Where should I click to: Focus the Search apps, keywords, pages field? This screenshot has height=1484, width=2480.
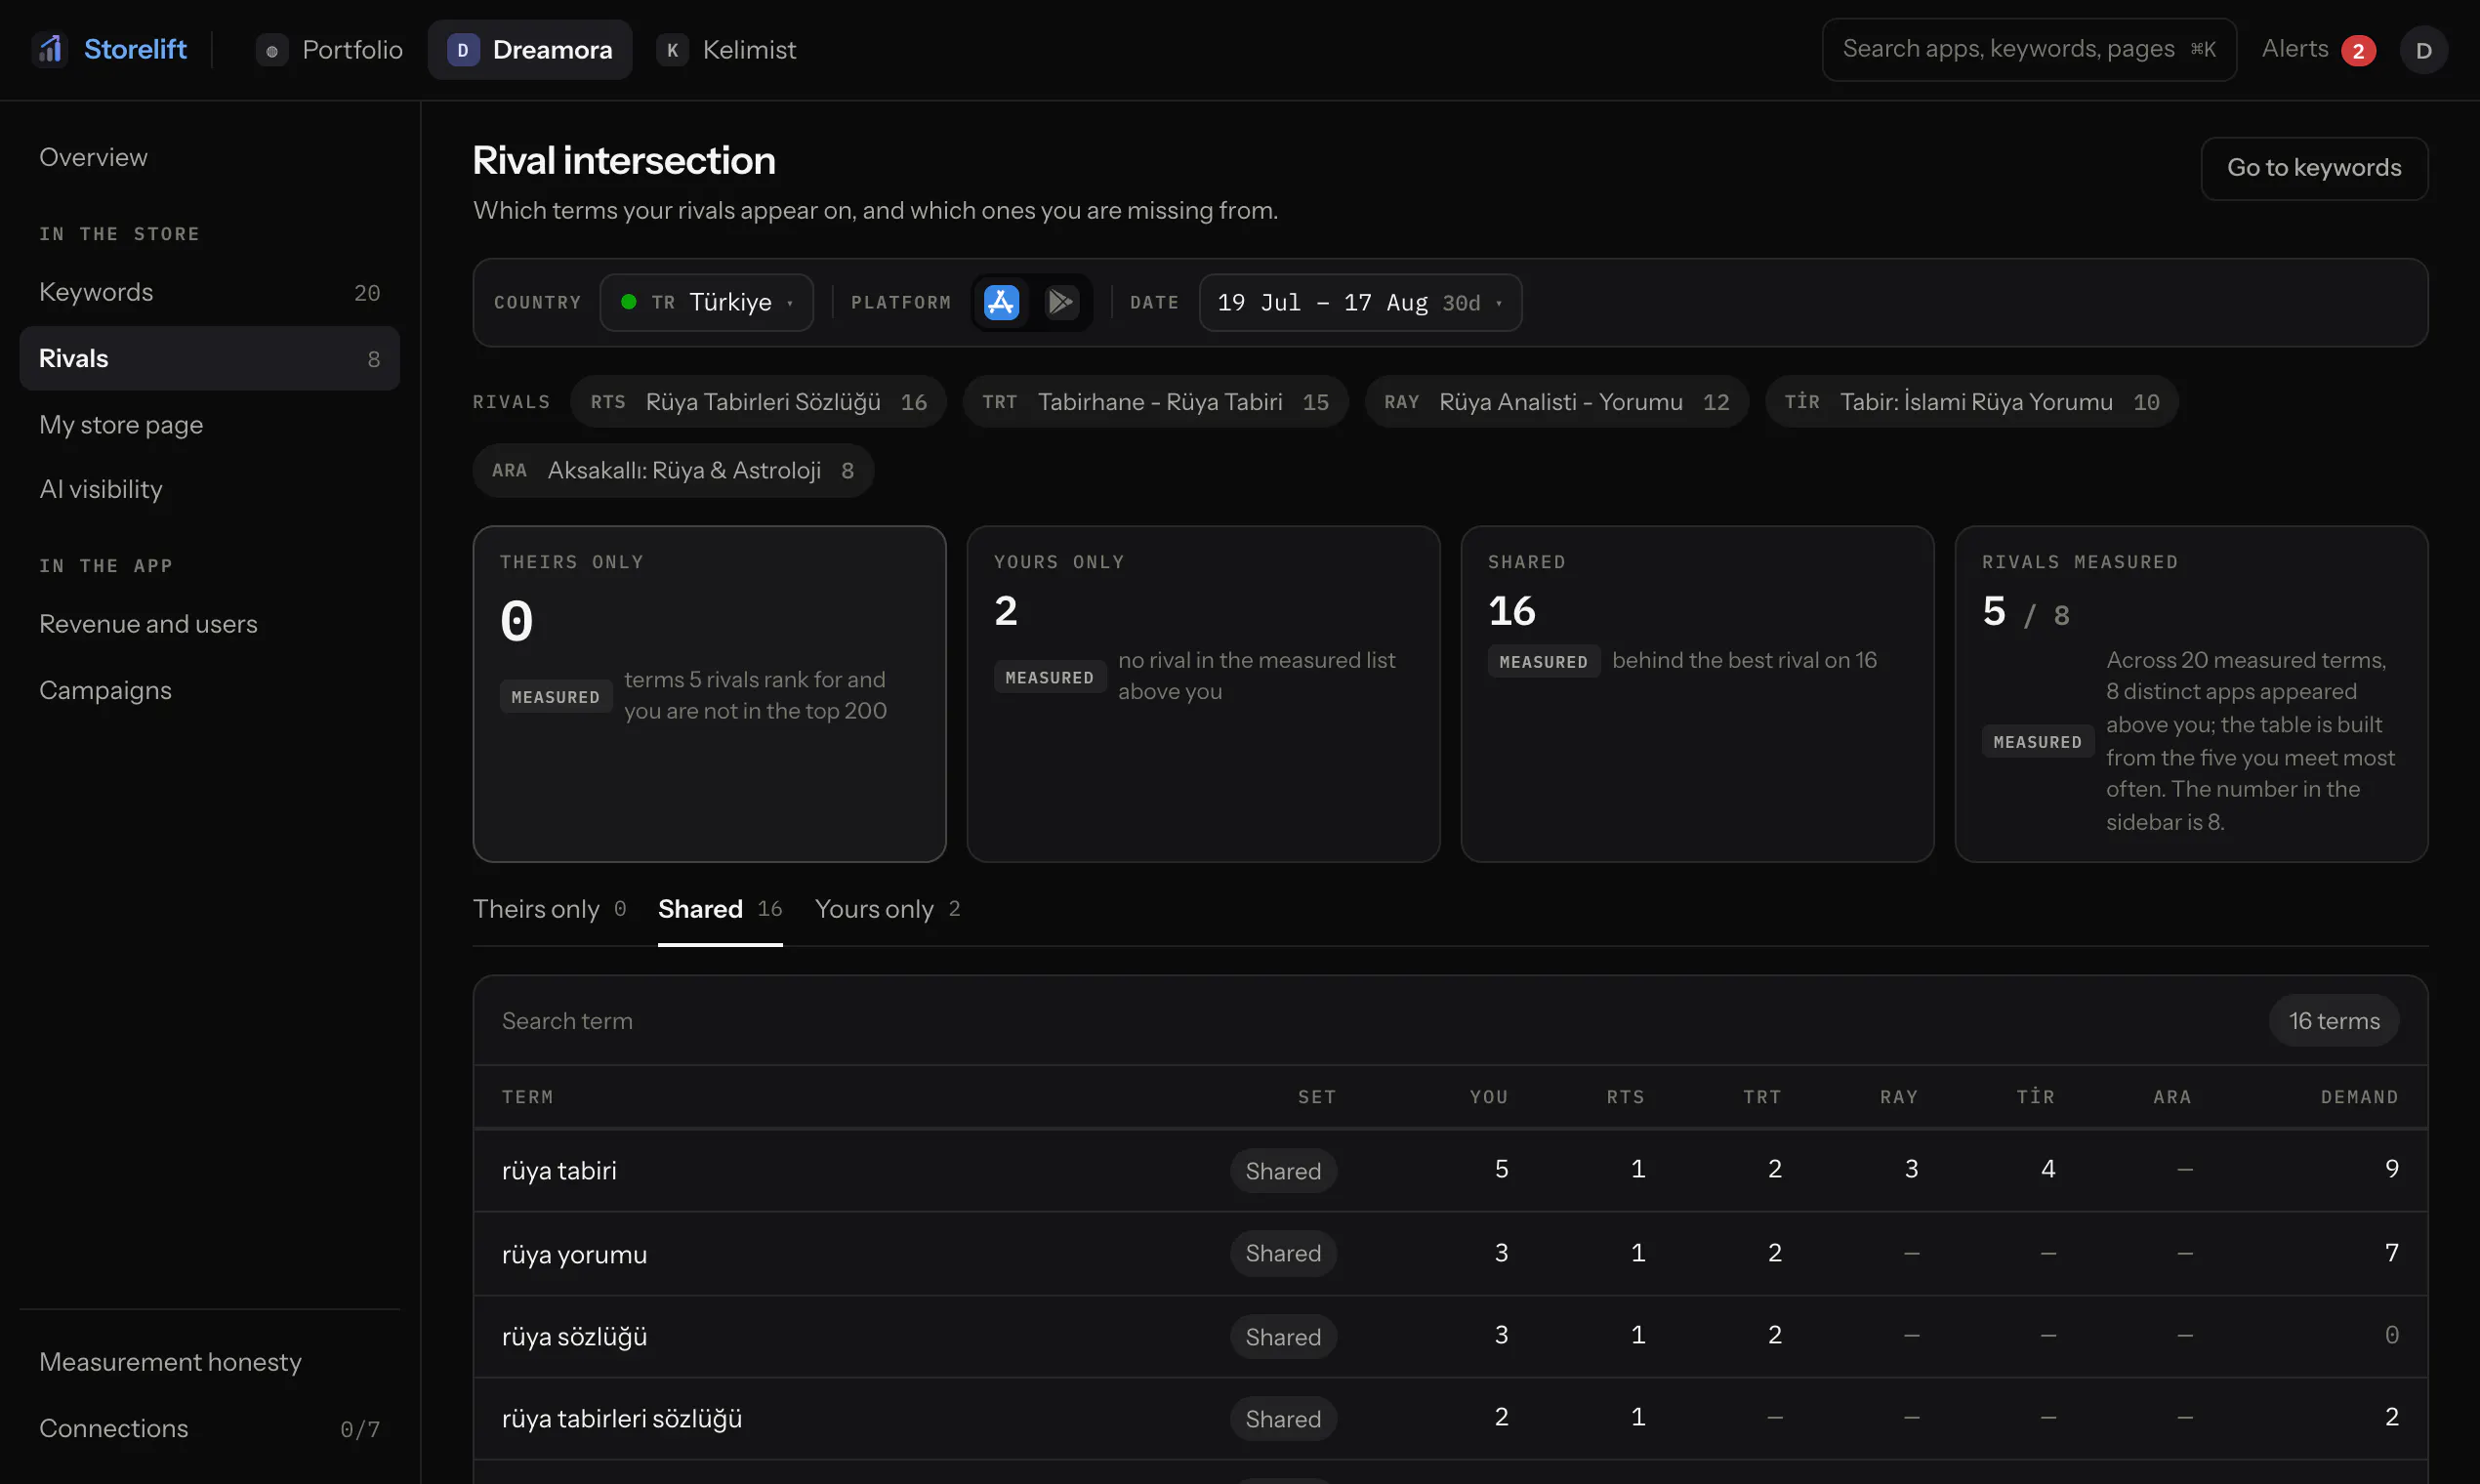coord(2028,49)
